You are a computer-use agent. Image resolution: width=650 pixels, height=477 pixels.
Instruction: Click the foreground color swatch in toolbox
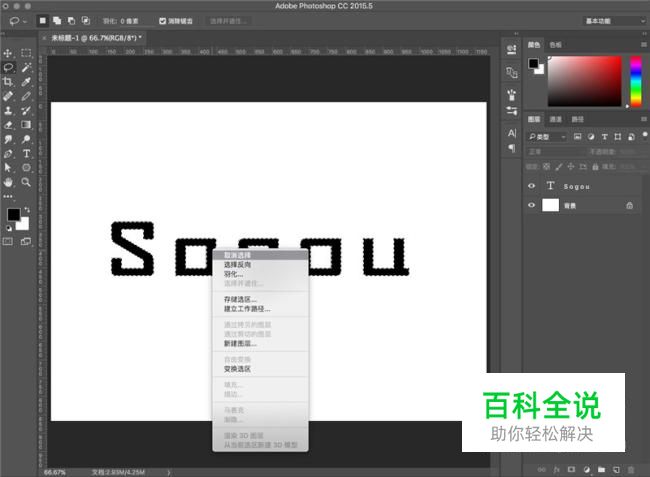pos(13,214)
